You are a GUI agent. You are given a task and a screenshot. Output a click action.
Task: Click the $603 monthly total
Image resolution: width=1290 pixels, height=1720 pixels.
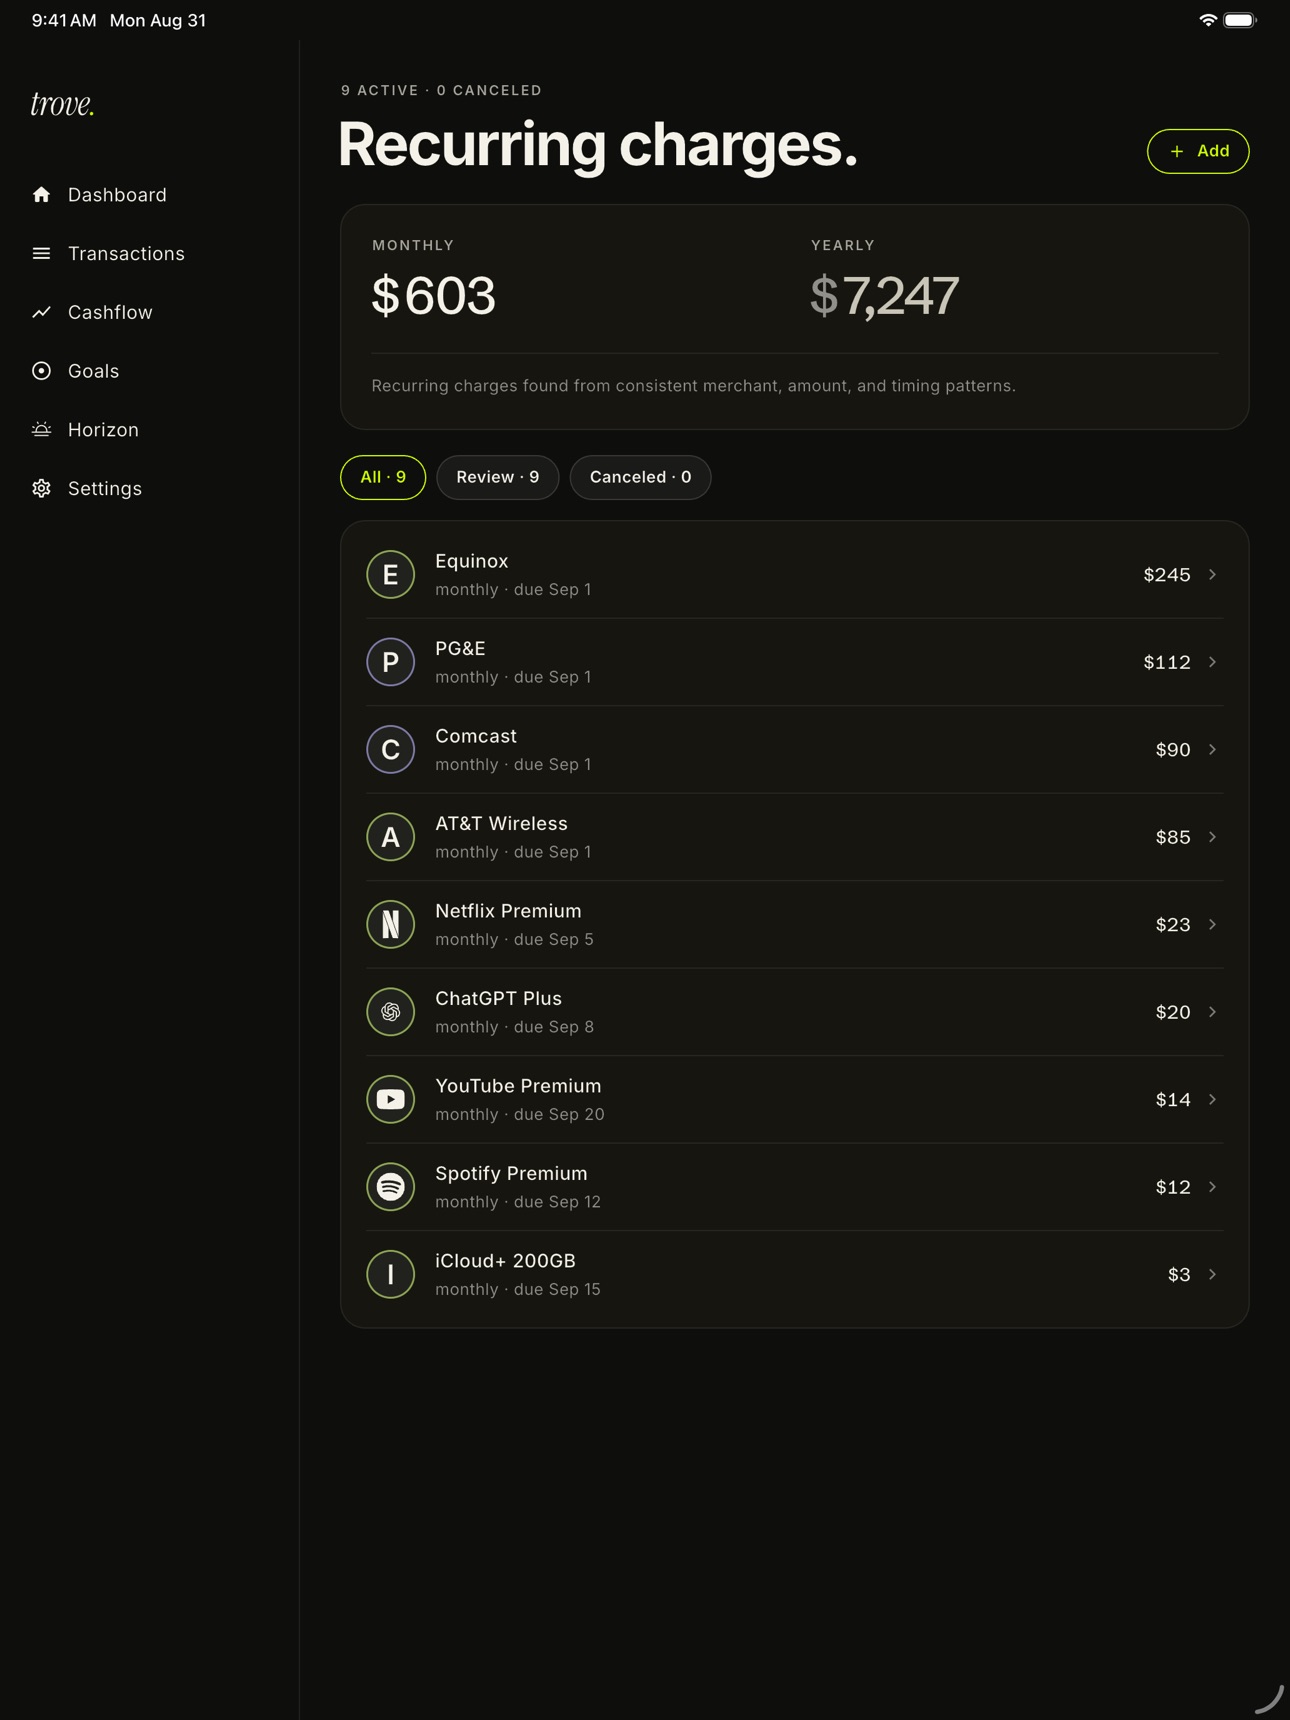[433, 296]
